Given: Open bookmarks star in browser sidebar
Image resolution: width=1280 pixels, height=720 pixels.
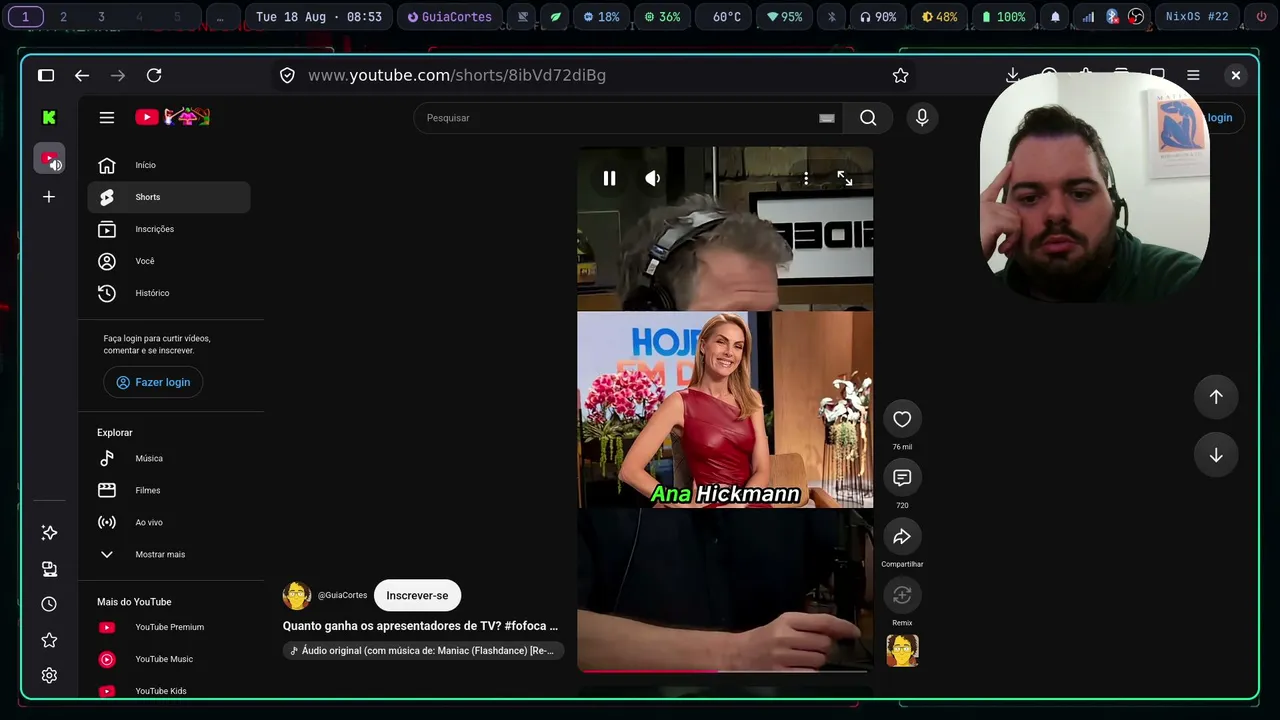Looking at the screenshot, I should click(49, 640).
